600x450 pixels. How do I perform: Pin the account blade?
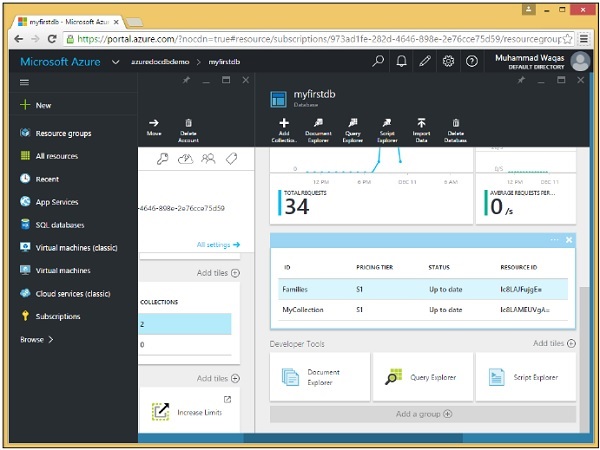tap(186, 80)
